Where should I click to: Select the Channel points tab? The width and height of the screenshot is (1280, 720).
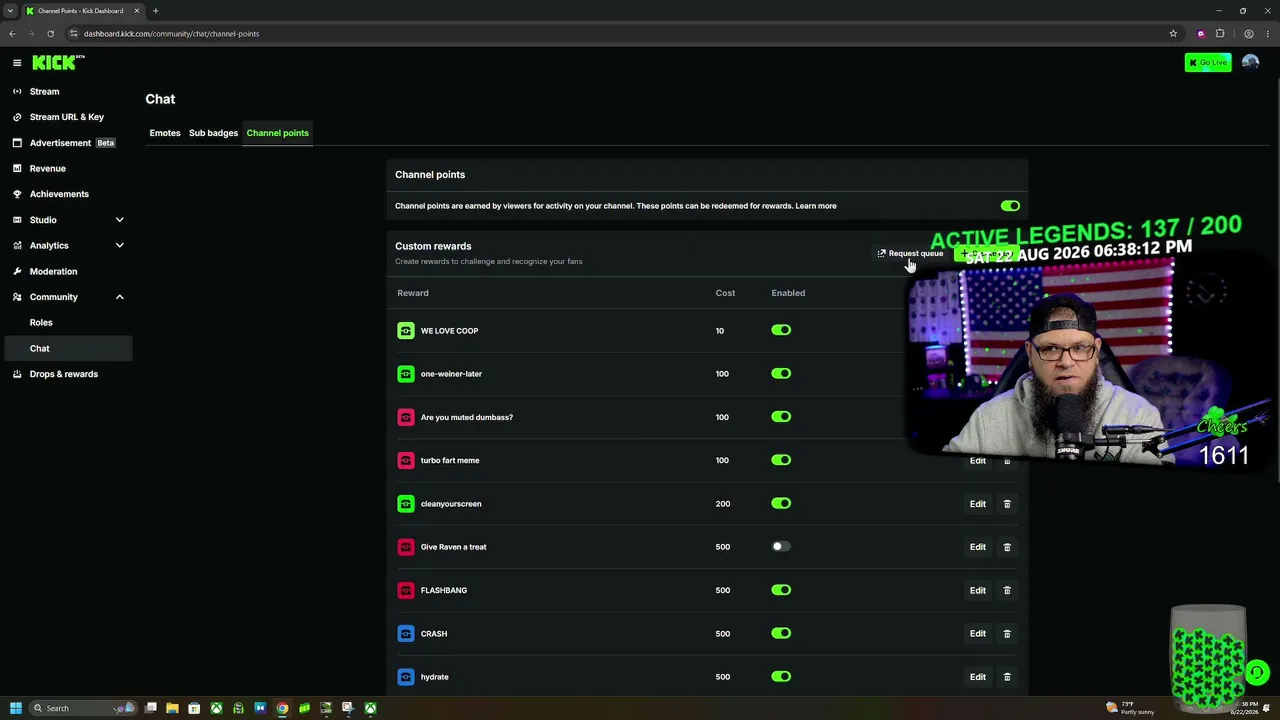[x=277, y=133]
